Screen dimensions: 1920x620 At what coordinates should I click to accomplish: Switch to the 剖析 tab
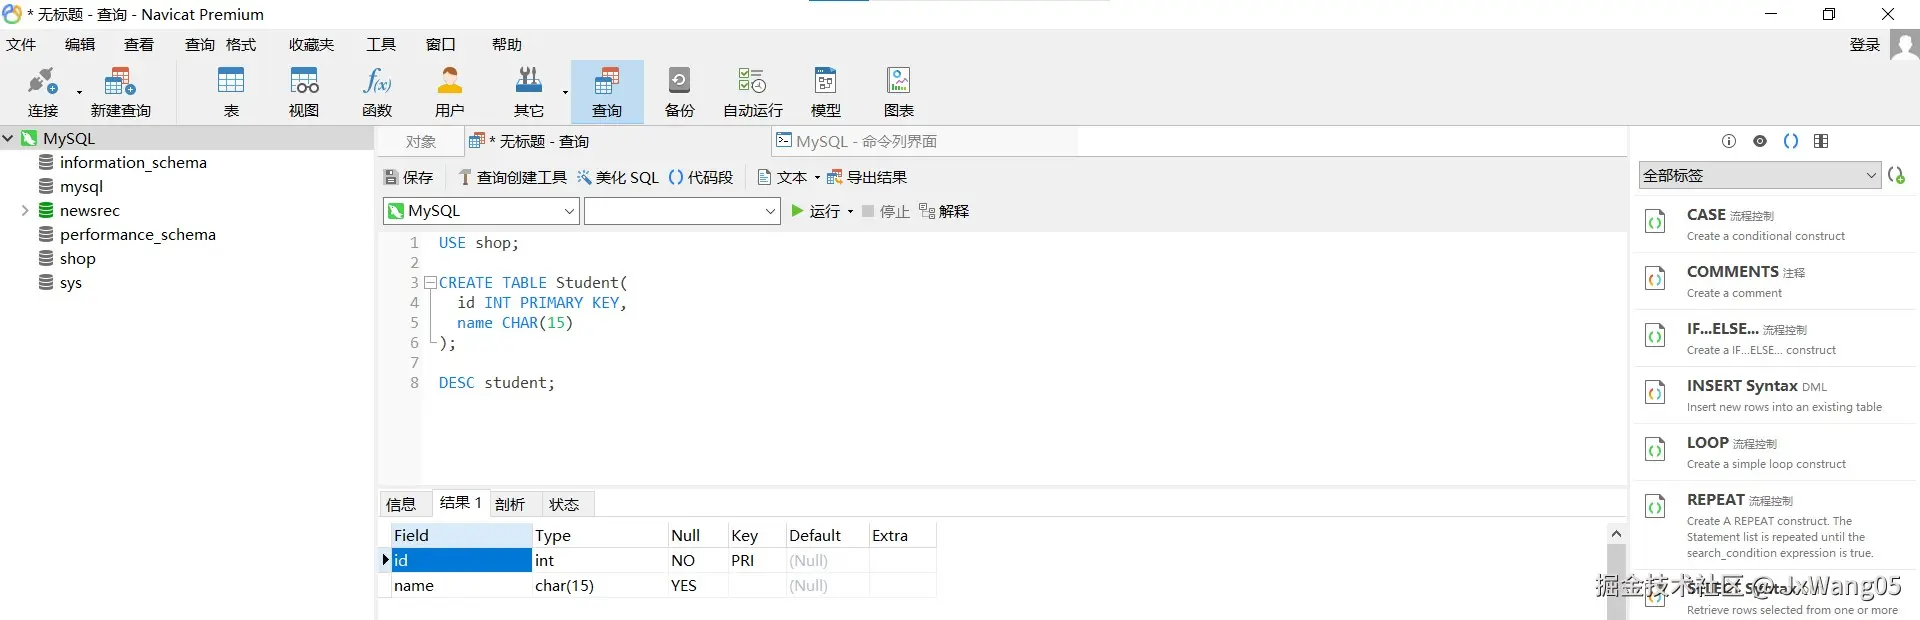[x=510, y=504]
